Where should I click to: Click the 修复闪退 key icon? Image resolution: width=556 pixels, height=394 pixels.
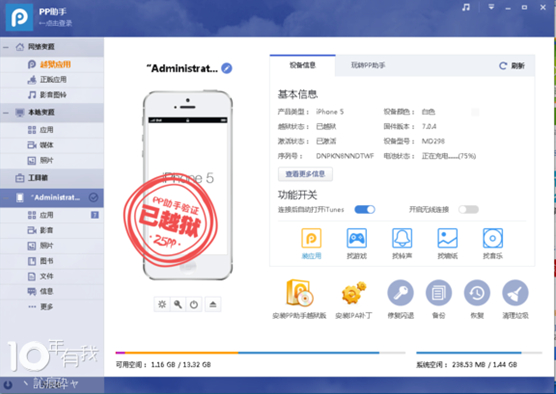click(400, 293)
